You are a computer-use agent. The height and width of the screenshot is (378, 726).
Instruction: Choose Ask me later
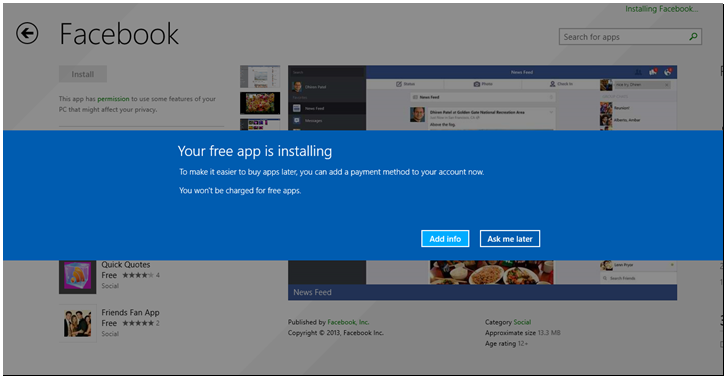point(510,239)
